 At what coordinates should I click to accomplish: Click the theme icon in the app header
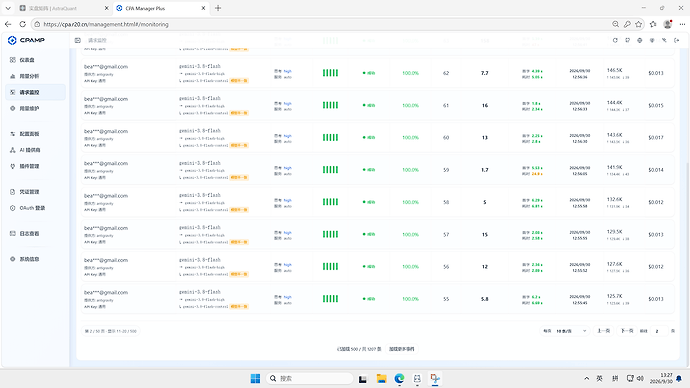(652, 40)
